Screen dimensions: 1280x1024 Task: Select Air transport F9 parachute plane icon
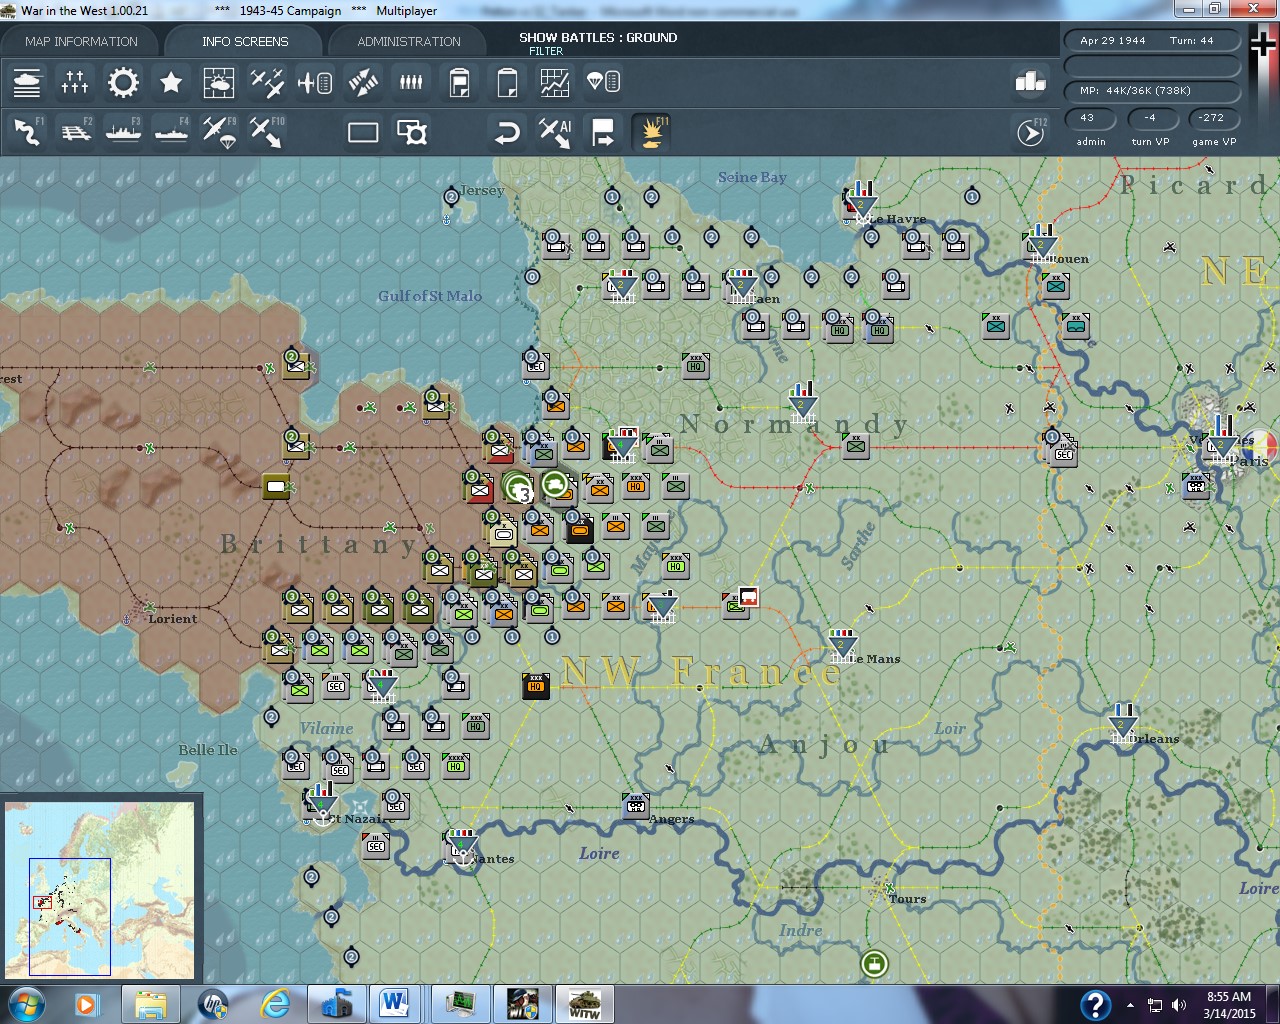pos(219,132)
